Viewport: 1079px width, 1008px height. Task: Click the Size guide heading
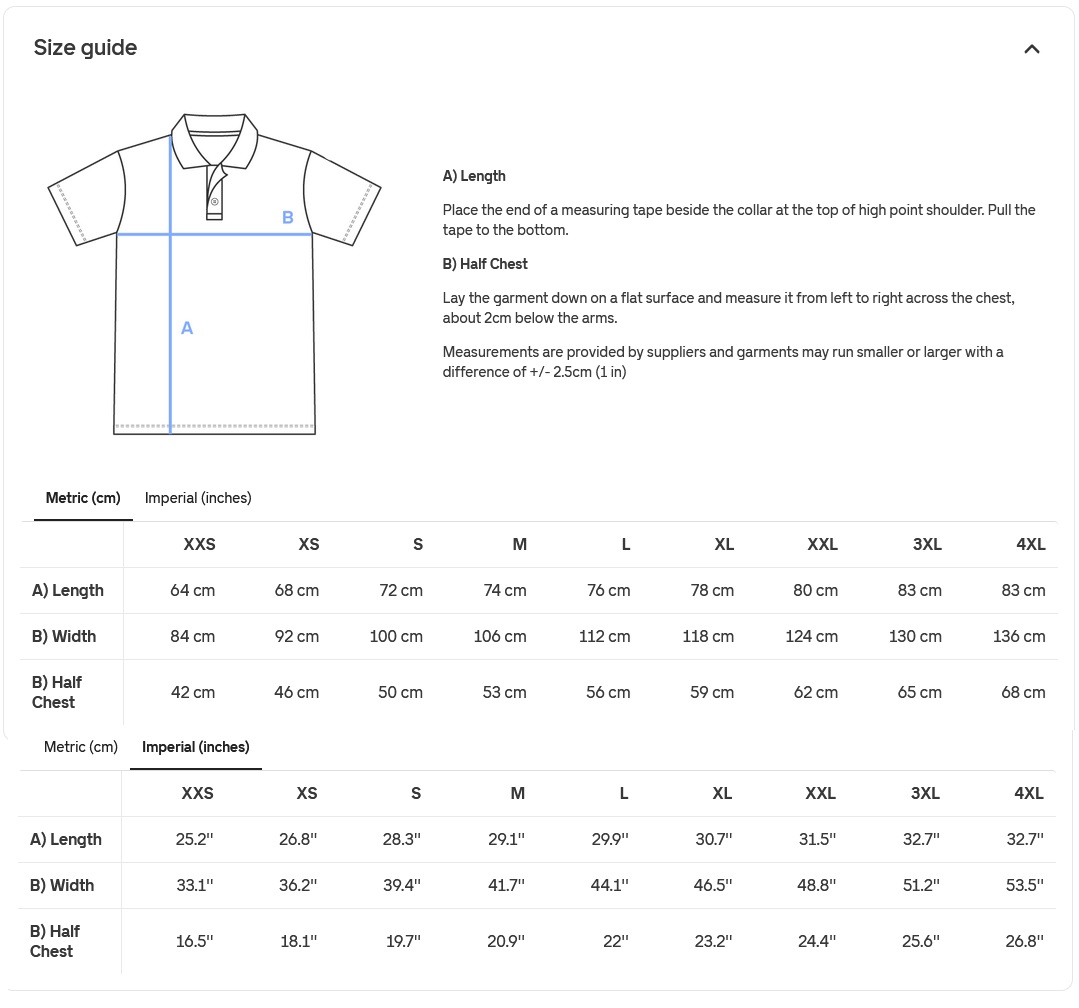[86, 48]
